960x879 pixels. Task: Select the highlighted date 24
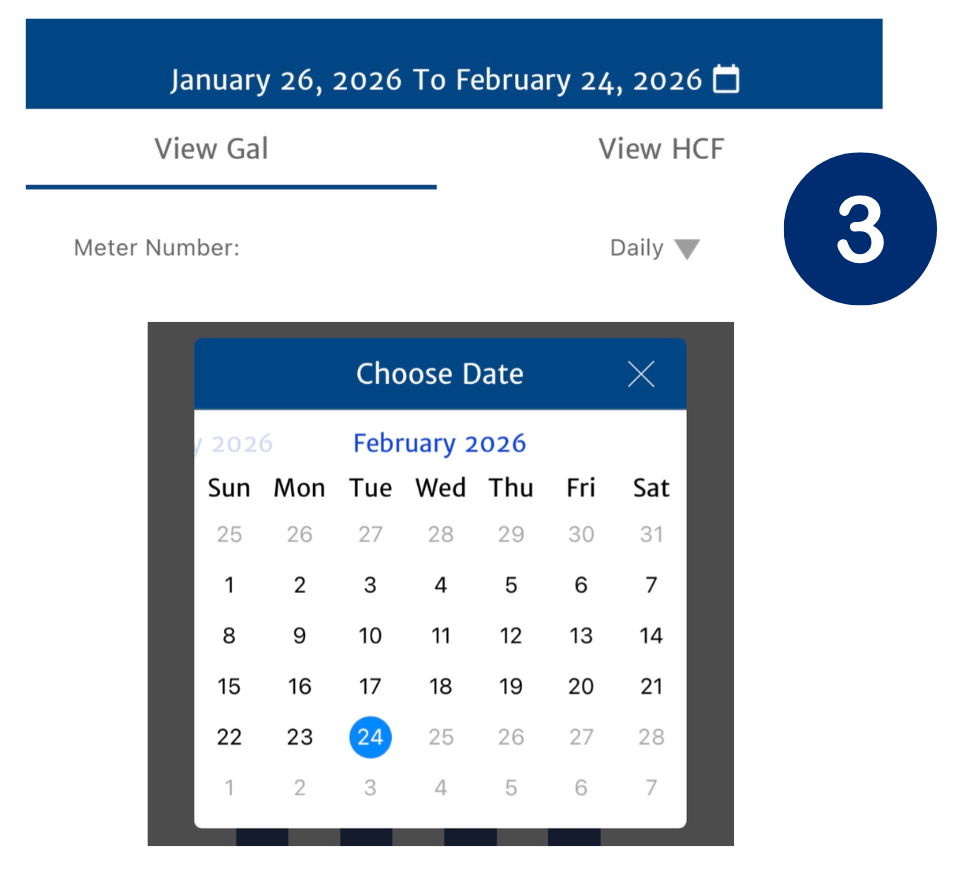[x=370, y=737]
